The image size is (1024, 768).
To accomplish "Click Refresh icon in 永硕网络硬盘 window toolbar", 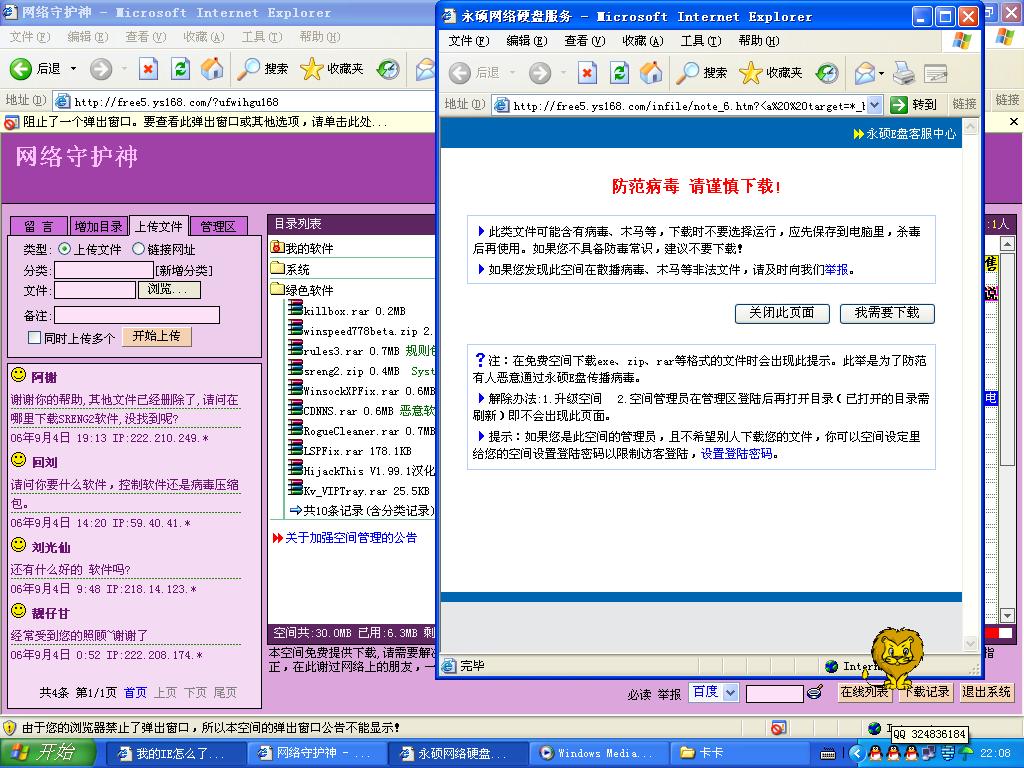I will coord(619,72).
